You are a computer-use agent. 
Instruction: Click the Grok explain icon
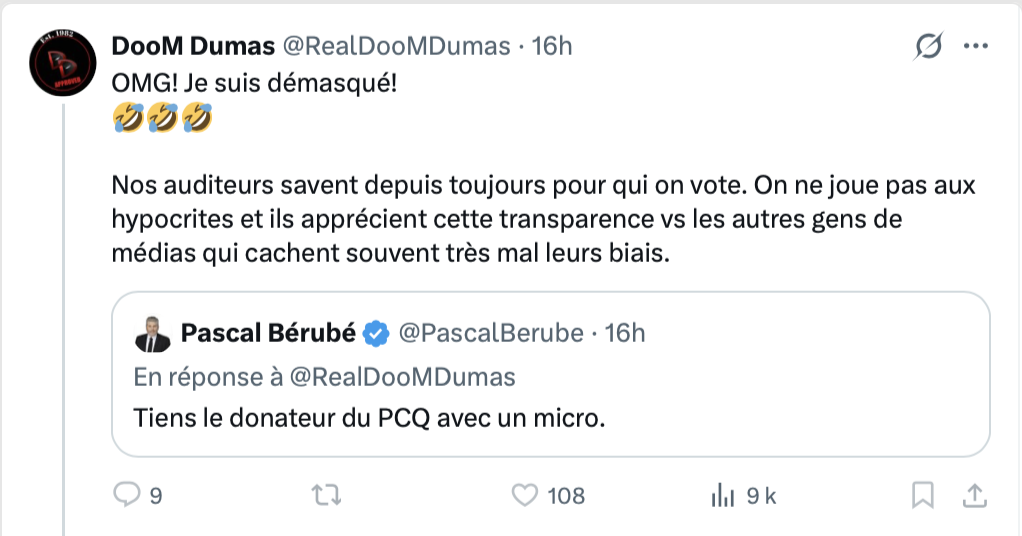[x=929, y=46]
